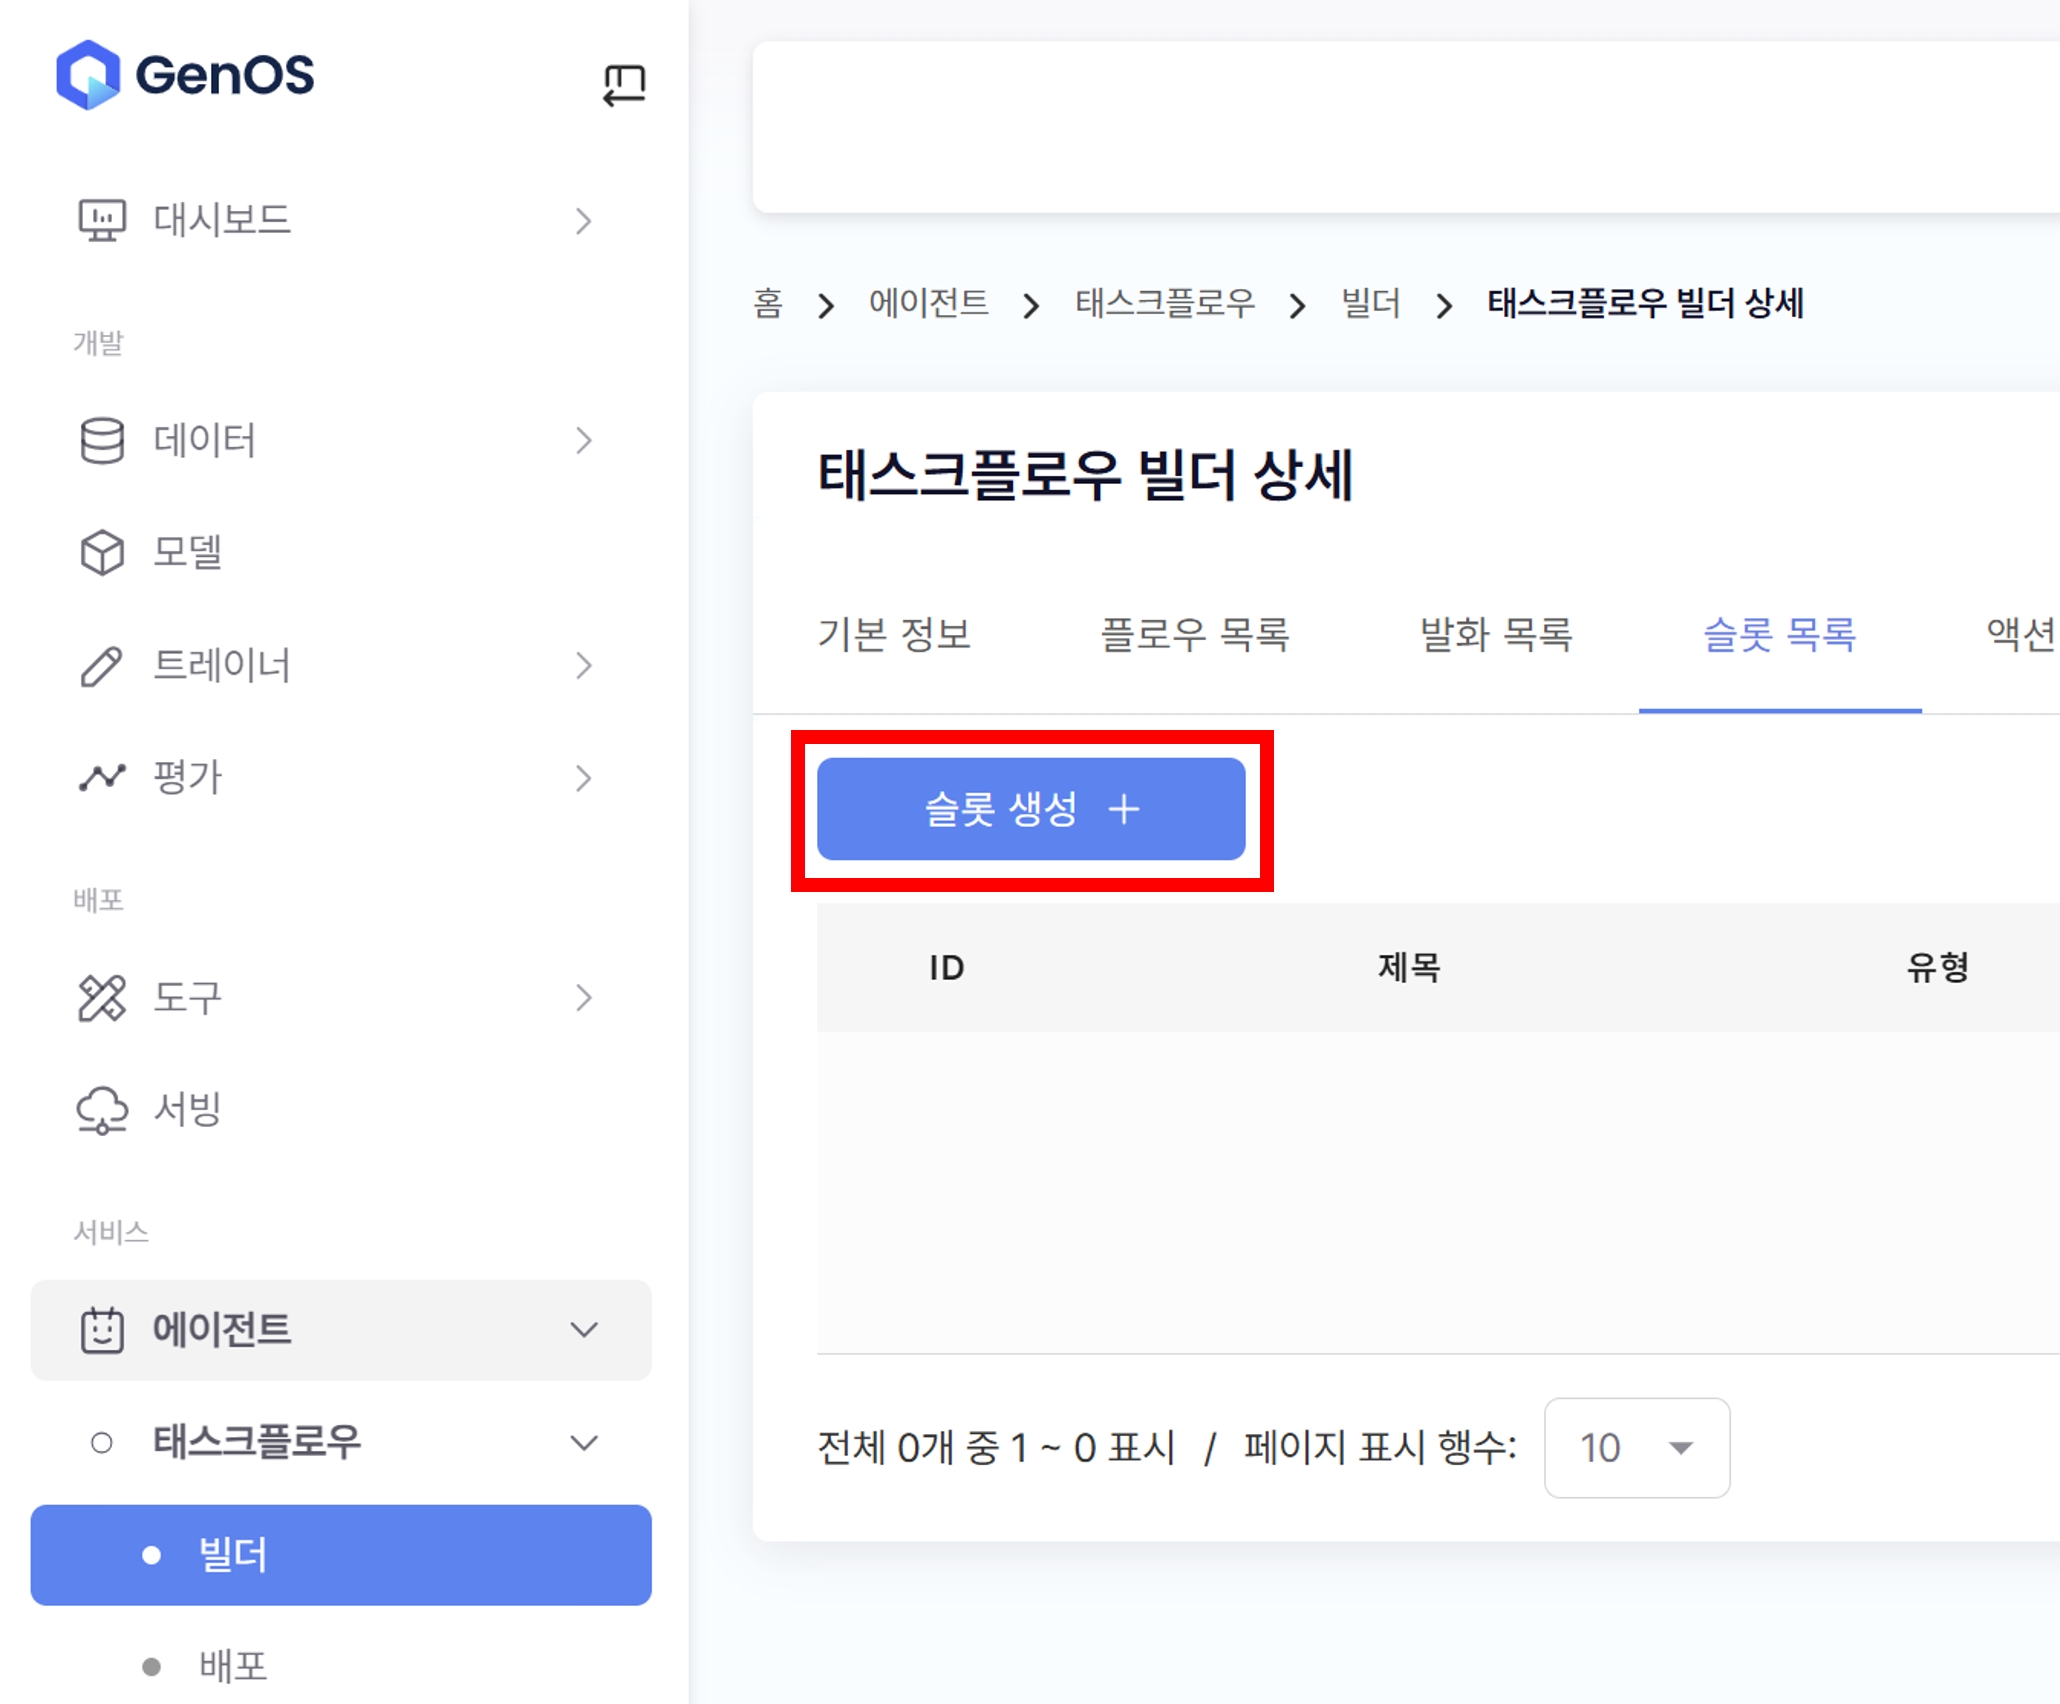The height and width of the screenshot is (1704, 2060).
Task: Switch to the 발화 목록 tab
Action: [1496, 634]
